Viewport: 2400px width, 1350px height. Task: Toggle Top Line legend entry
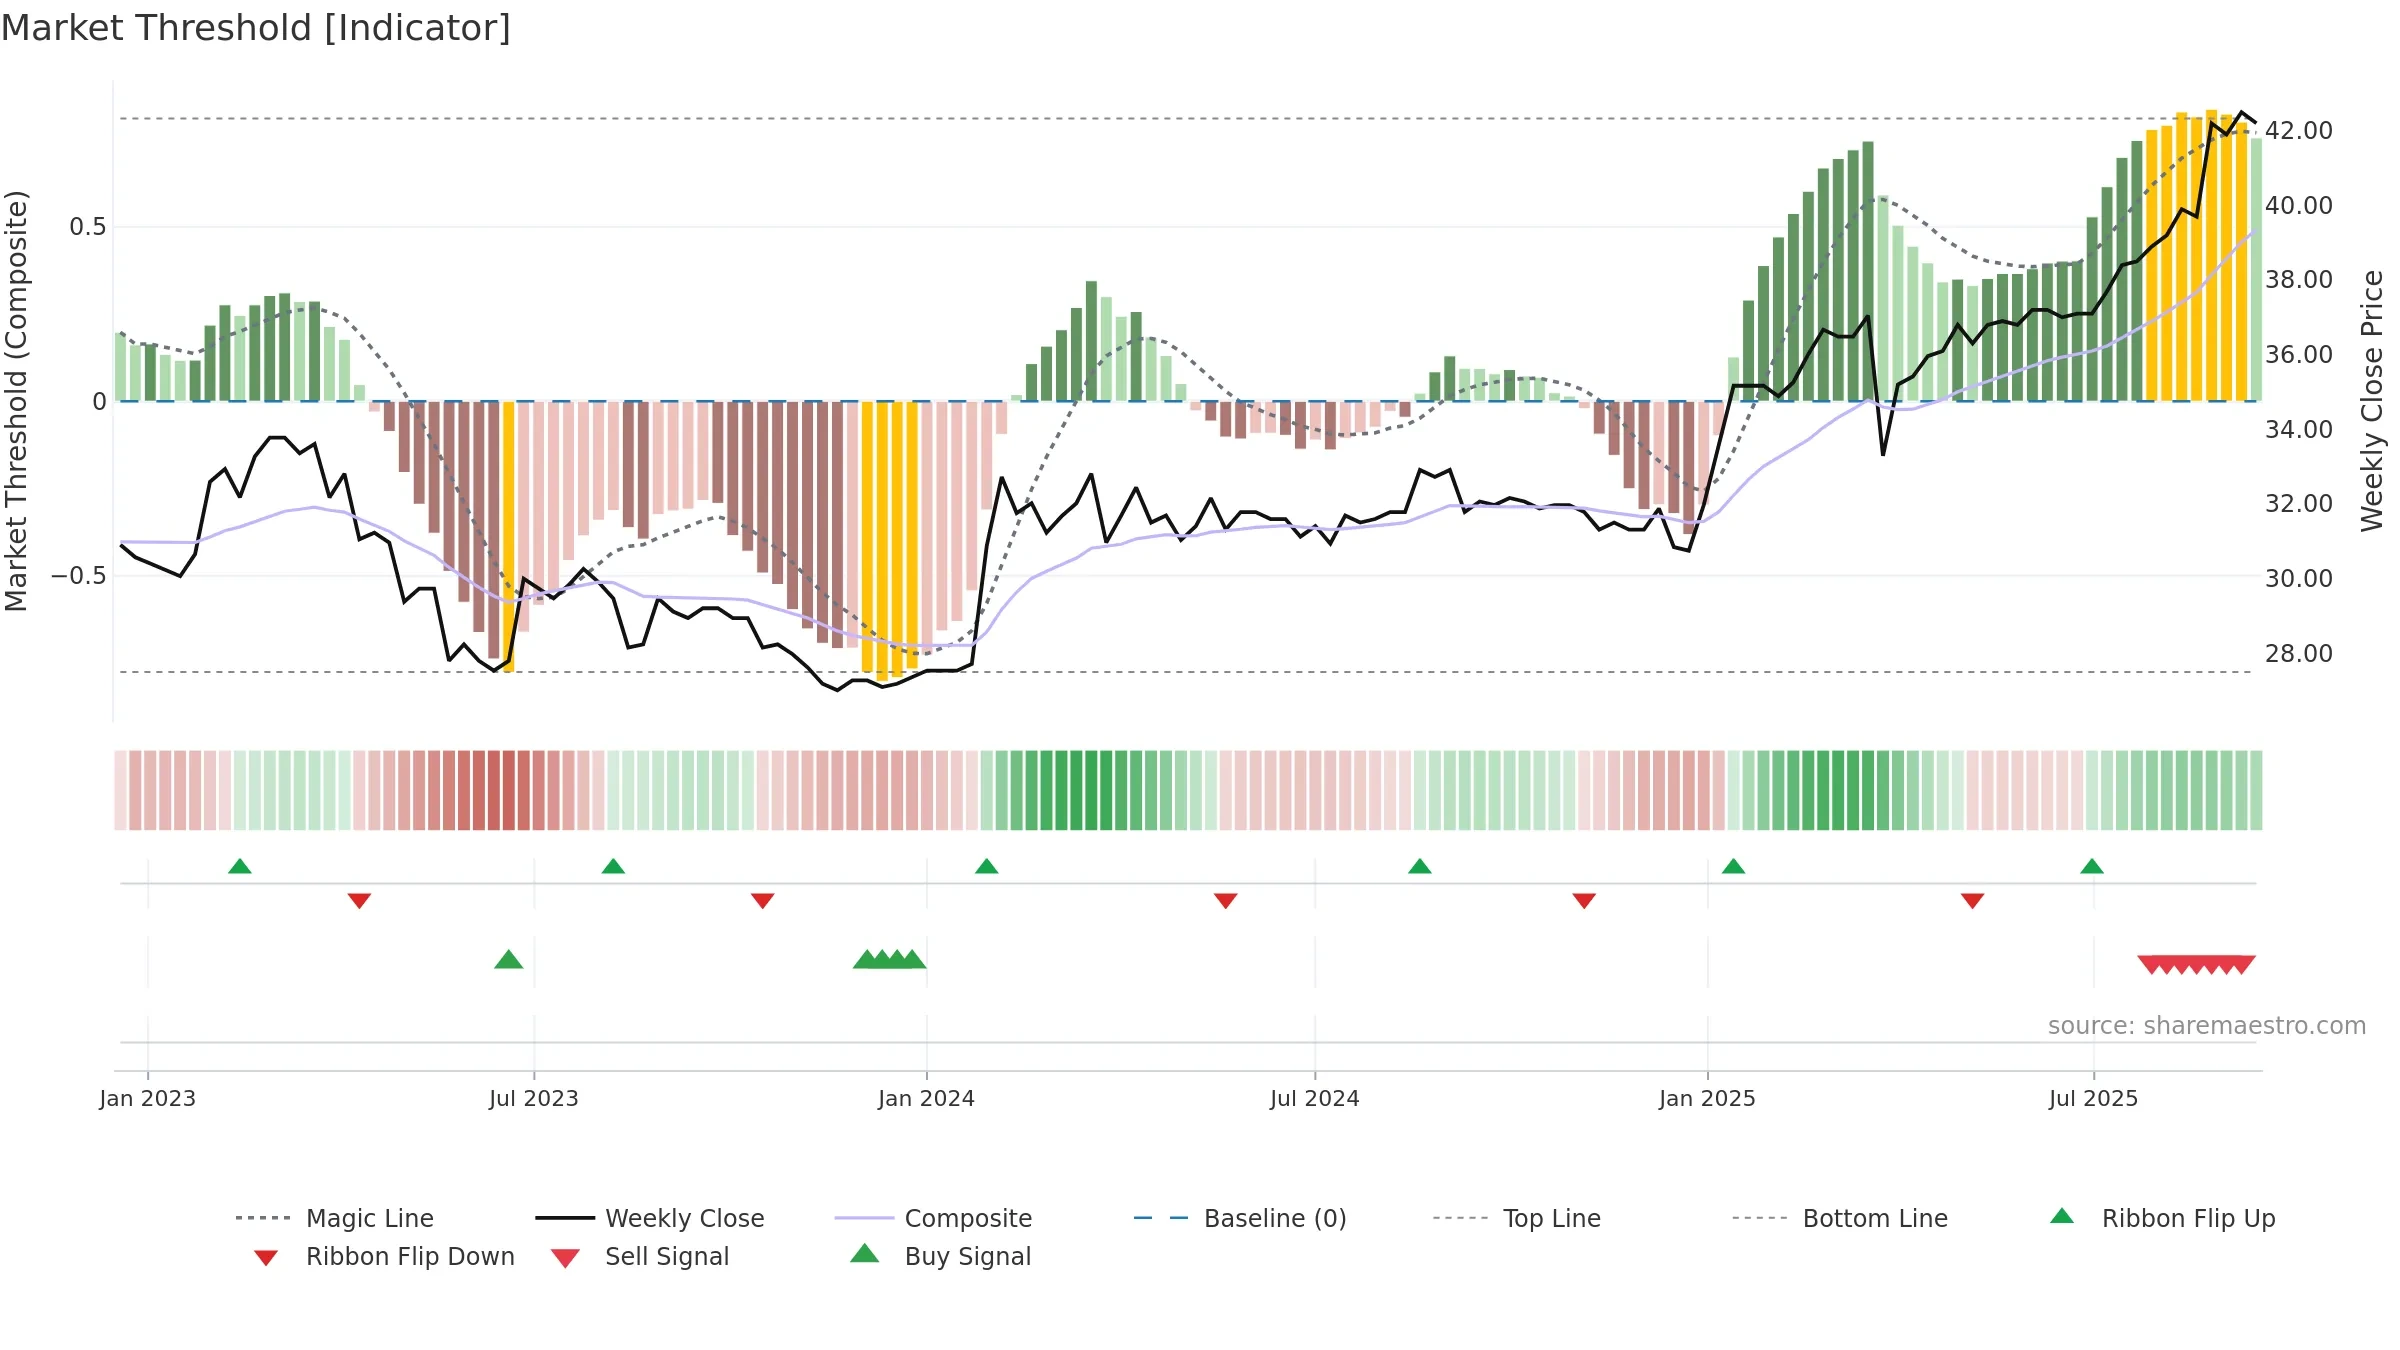pyautogui.click(x=1516, y=1218)
